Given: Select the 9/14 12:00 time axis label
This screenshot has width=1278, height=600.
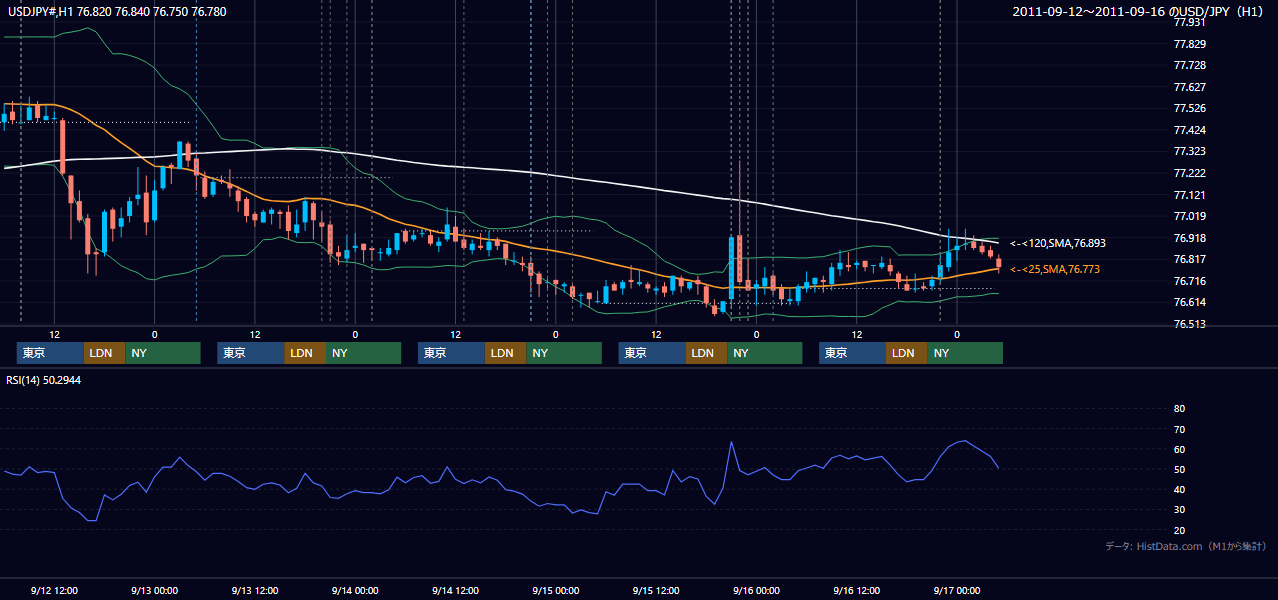Looking at the screenshot, I should (x=456, y=590).
